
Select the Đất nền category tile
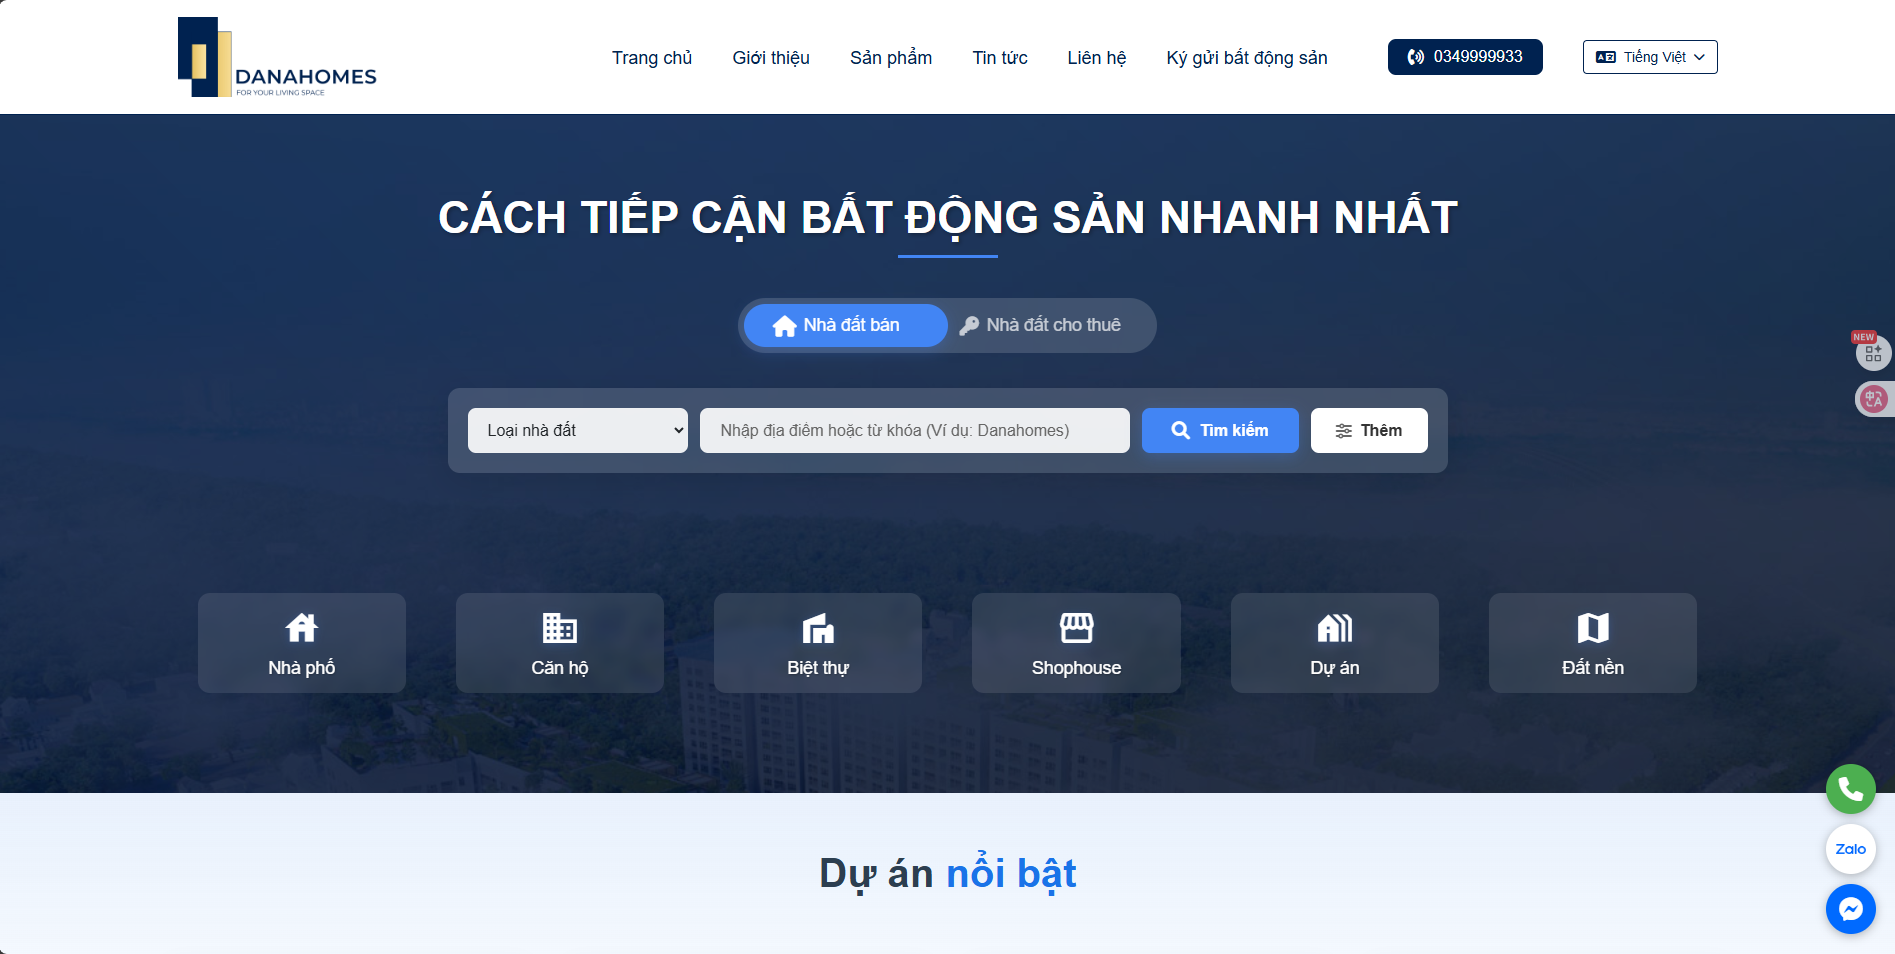tap(1592, 643)
